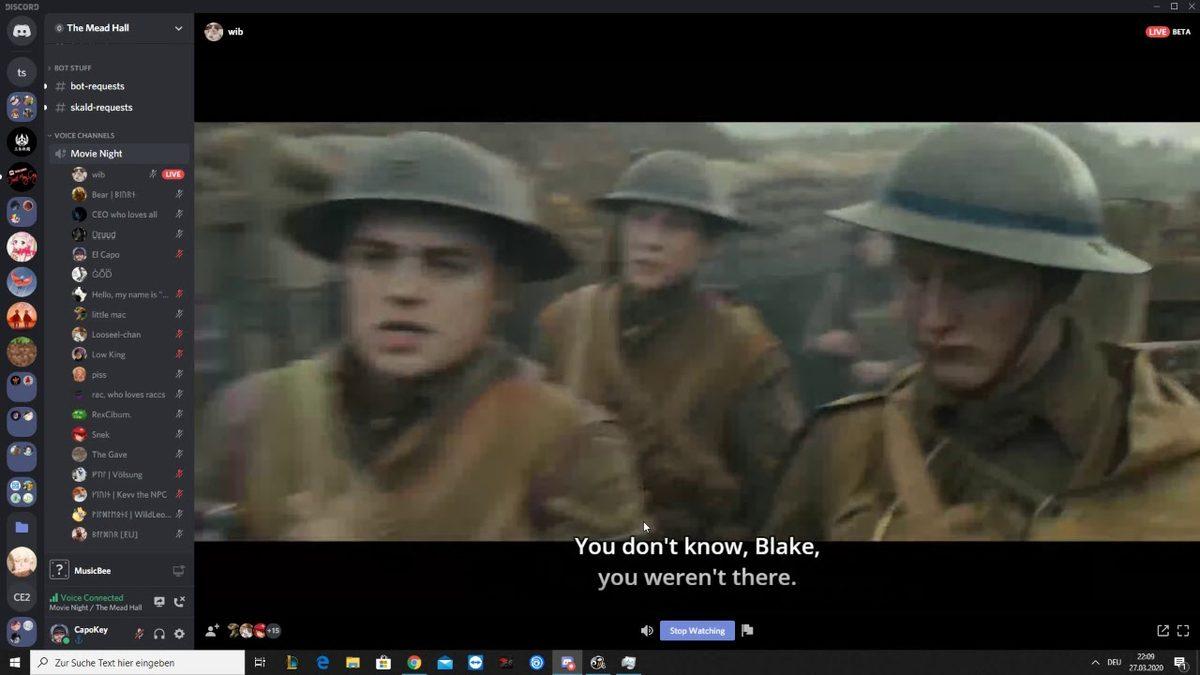Enter fullscreen mode for the stream

(1183, 631)
